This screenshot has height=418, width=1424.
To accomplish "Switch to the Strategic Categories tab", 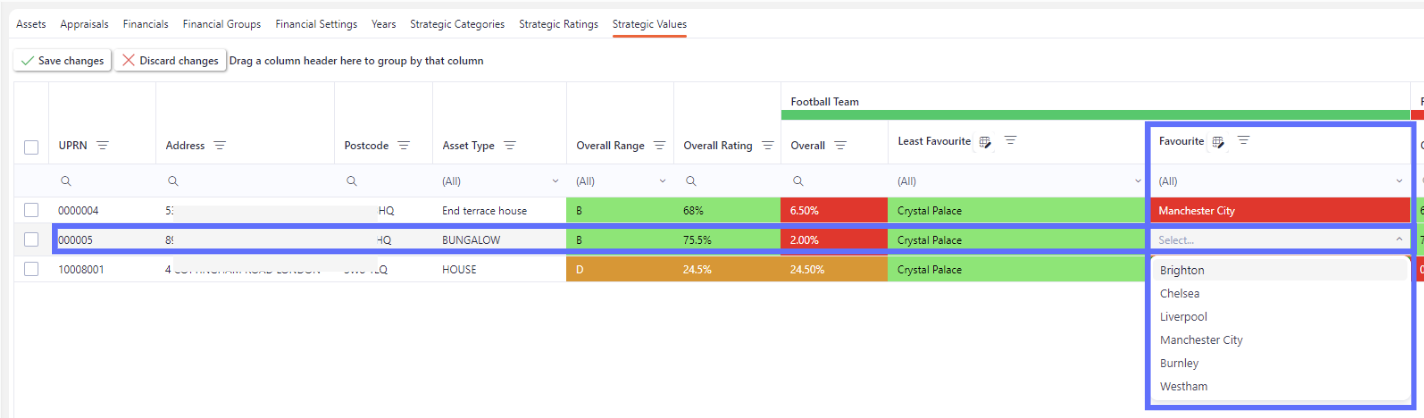I will pyautogui.click(x=457, y=24).
